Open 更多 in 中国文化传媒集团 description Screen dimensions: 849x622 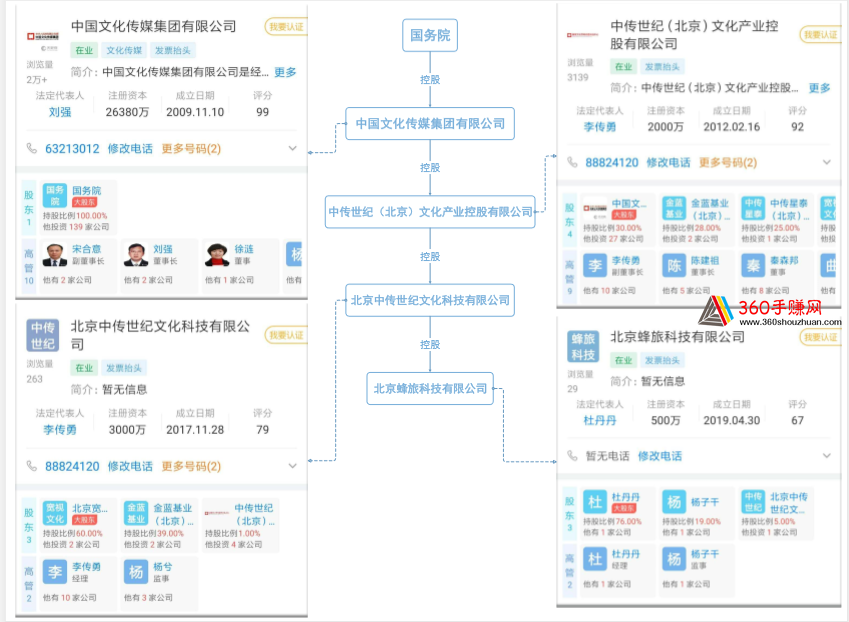tap(285, 72)
